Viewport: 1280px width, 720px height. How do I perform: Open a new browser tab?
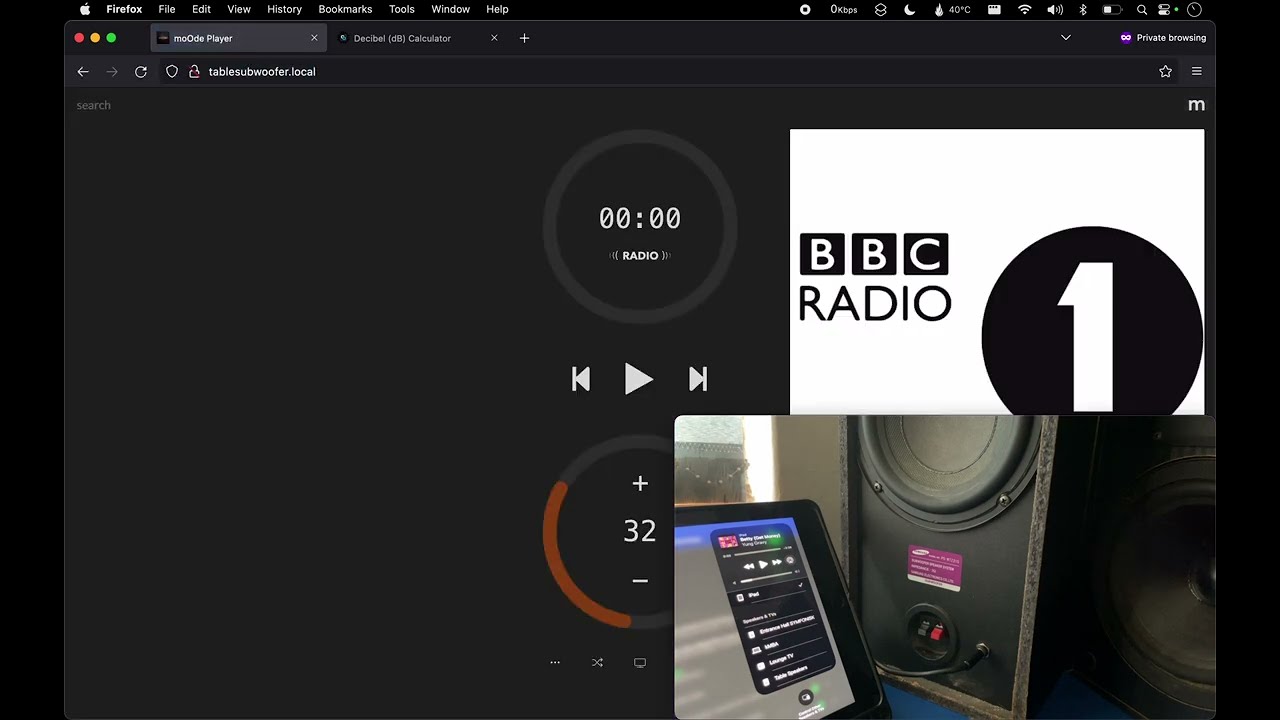pos(524,38)
